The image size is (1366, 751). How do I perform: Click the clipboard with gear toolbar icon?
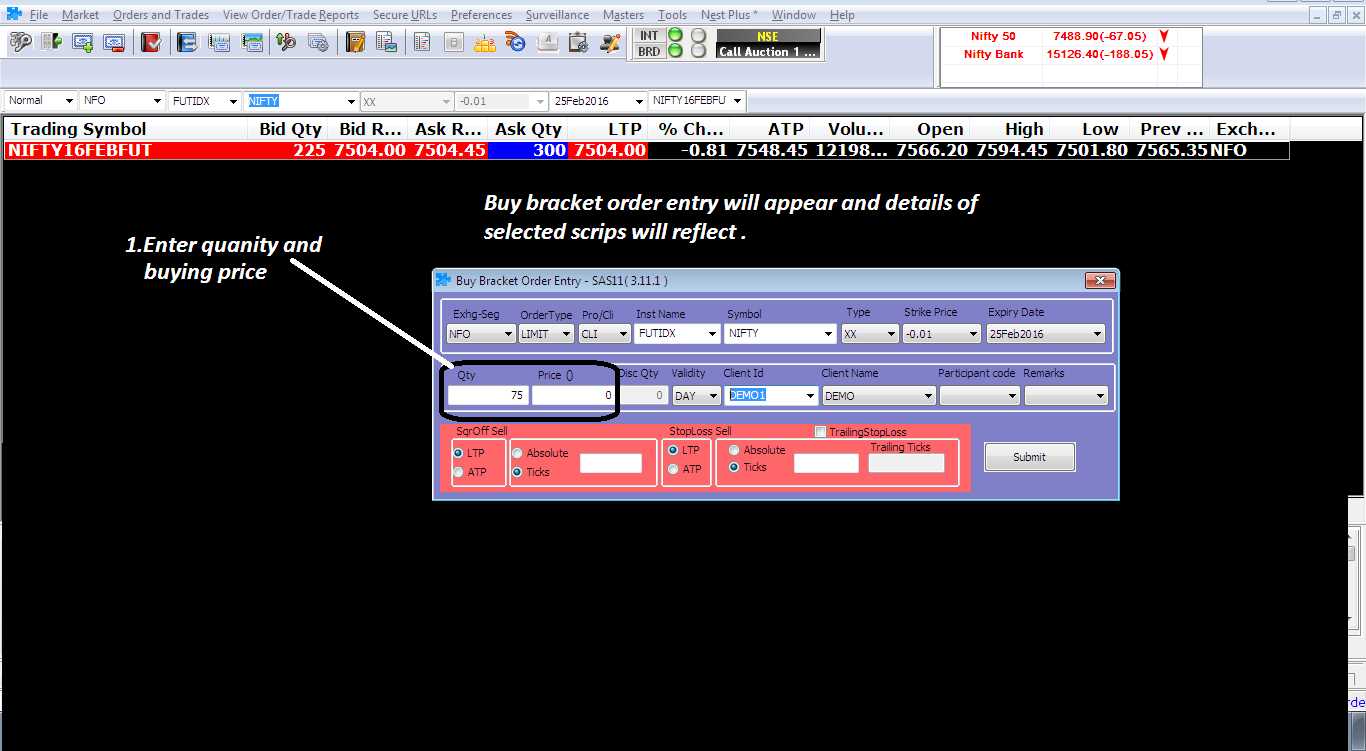tap(578, 42)
